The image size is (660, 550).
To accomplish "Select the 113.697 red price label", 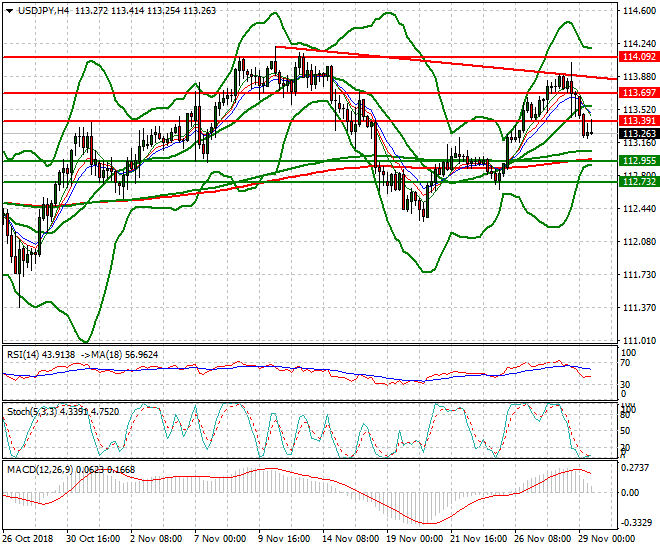I will (x=637, y=93).
